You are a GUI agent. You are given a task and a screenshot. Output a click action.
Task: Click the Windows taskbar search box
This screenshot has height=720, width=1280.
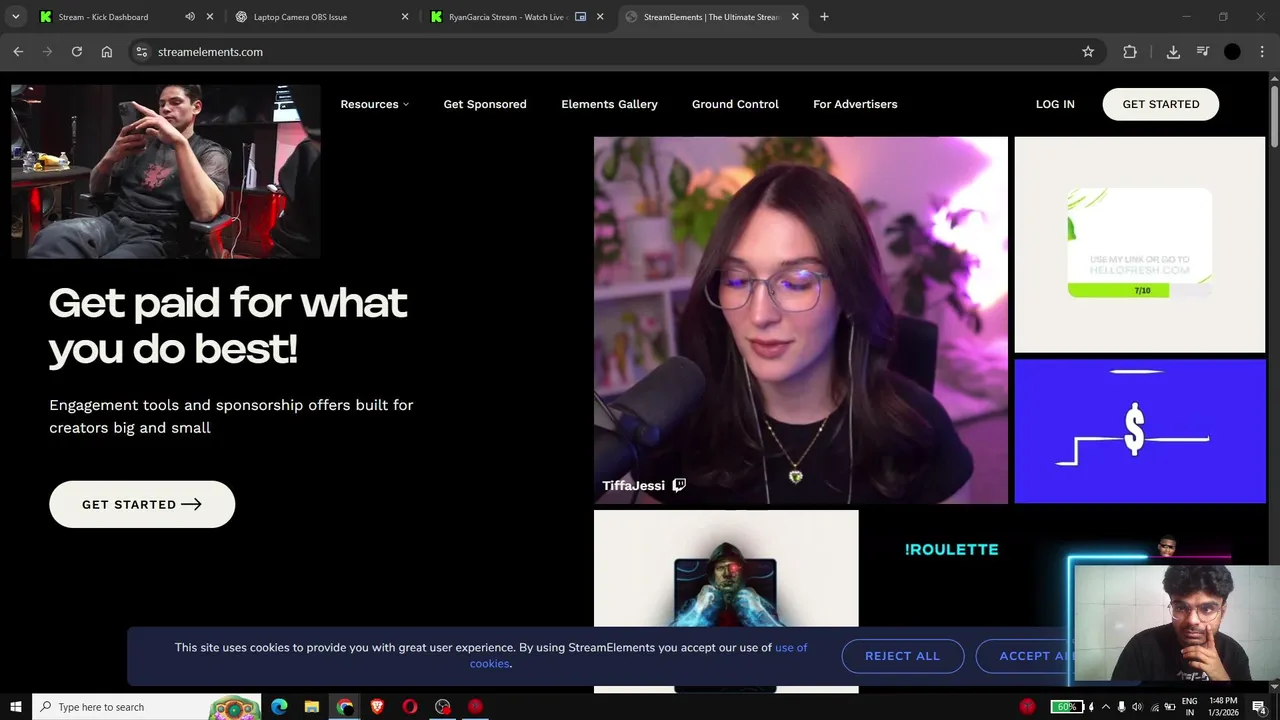[147, 707]
